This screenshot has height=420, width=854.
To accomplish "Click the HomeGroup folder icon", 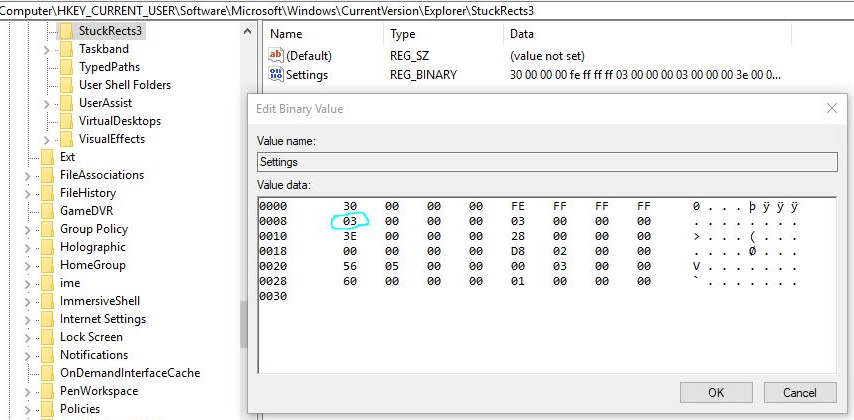I will [x=48, y=265].
